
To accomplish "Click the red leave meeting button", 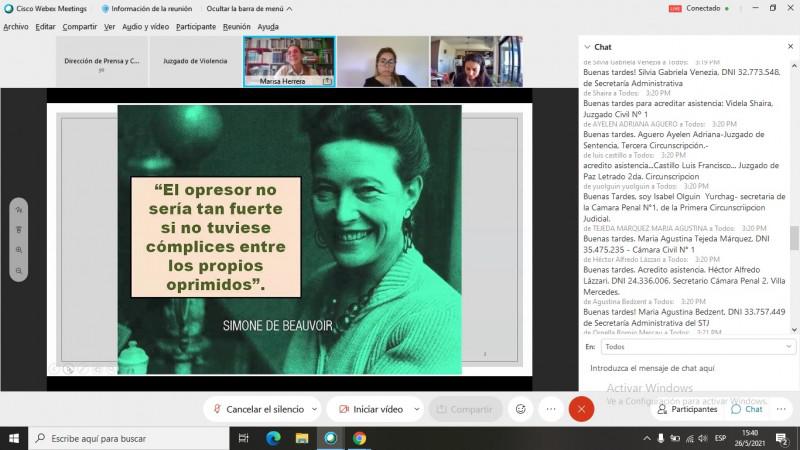I will [x=581, y=409].
